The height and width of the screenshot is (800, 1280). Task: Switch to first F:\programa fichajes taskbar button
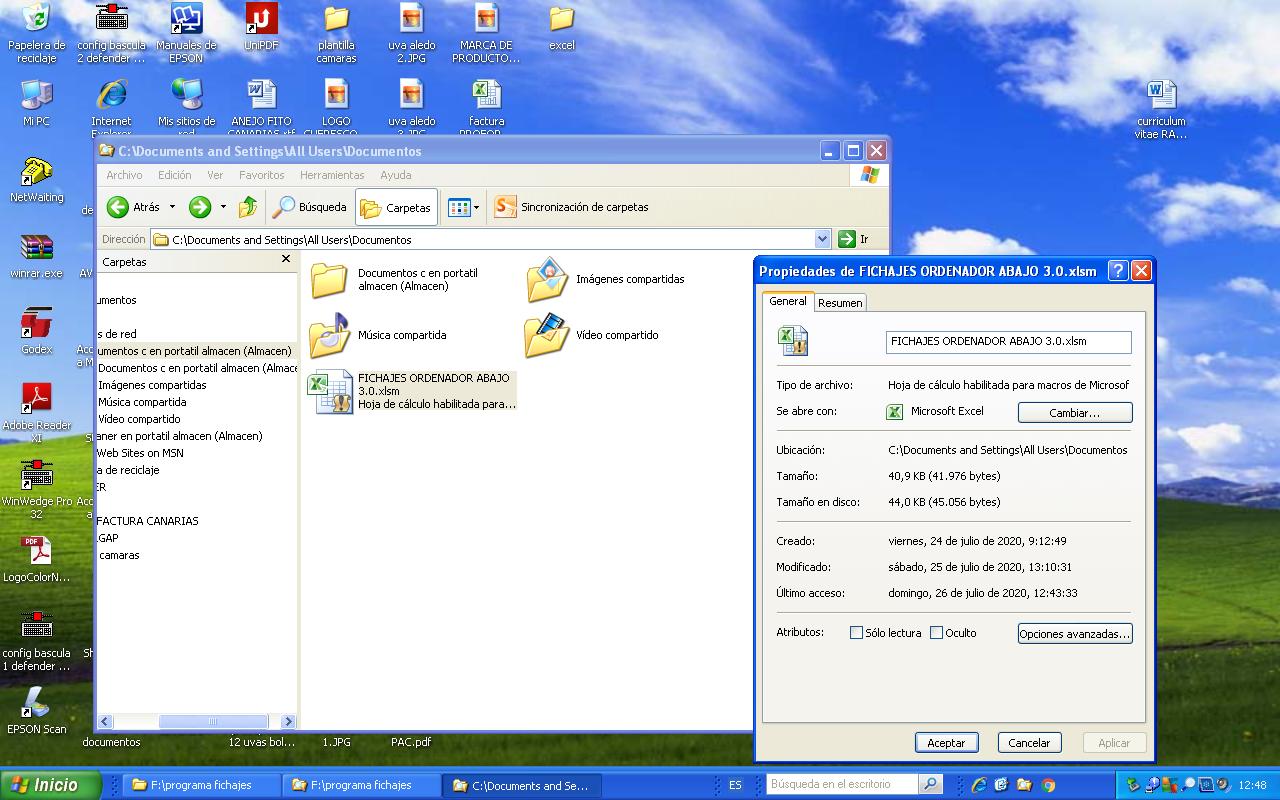[x=202, y=785]
